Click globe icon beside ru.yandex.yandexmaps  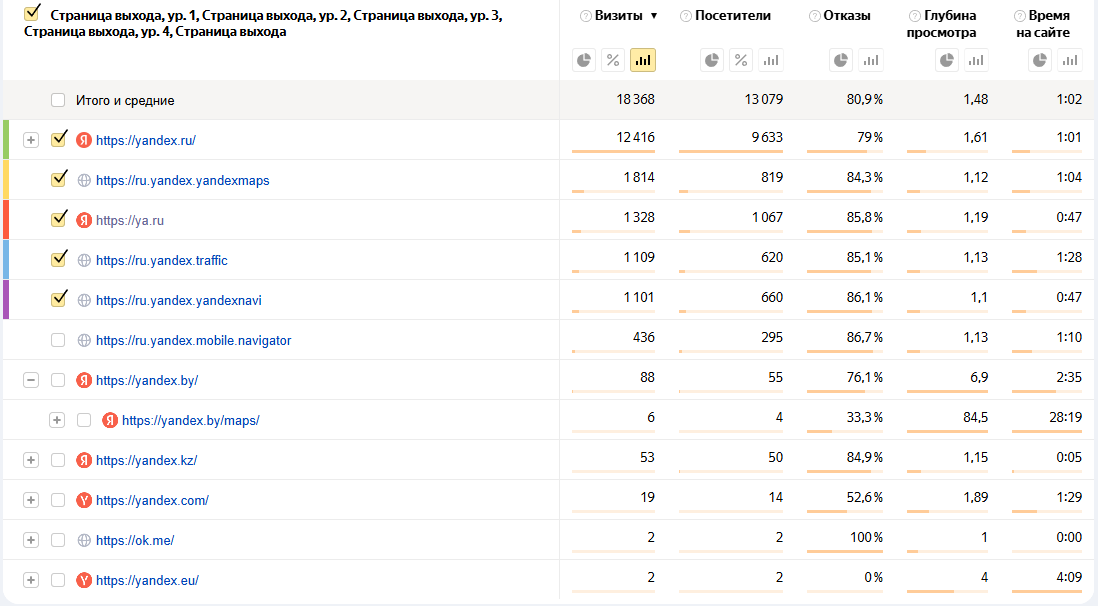pyautogui.click(x=84, y=180)
